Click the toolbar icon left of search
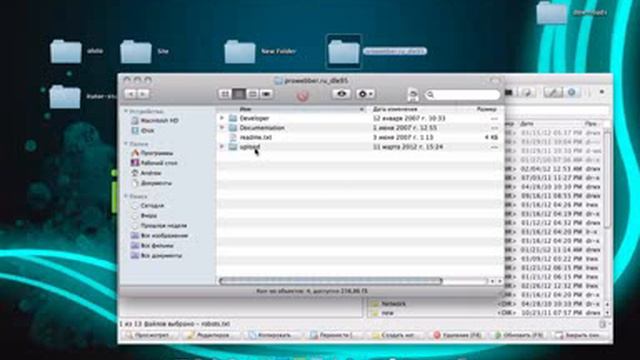The height and width of the screenshot is (360, 640). (413, 95)
